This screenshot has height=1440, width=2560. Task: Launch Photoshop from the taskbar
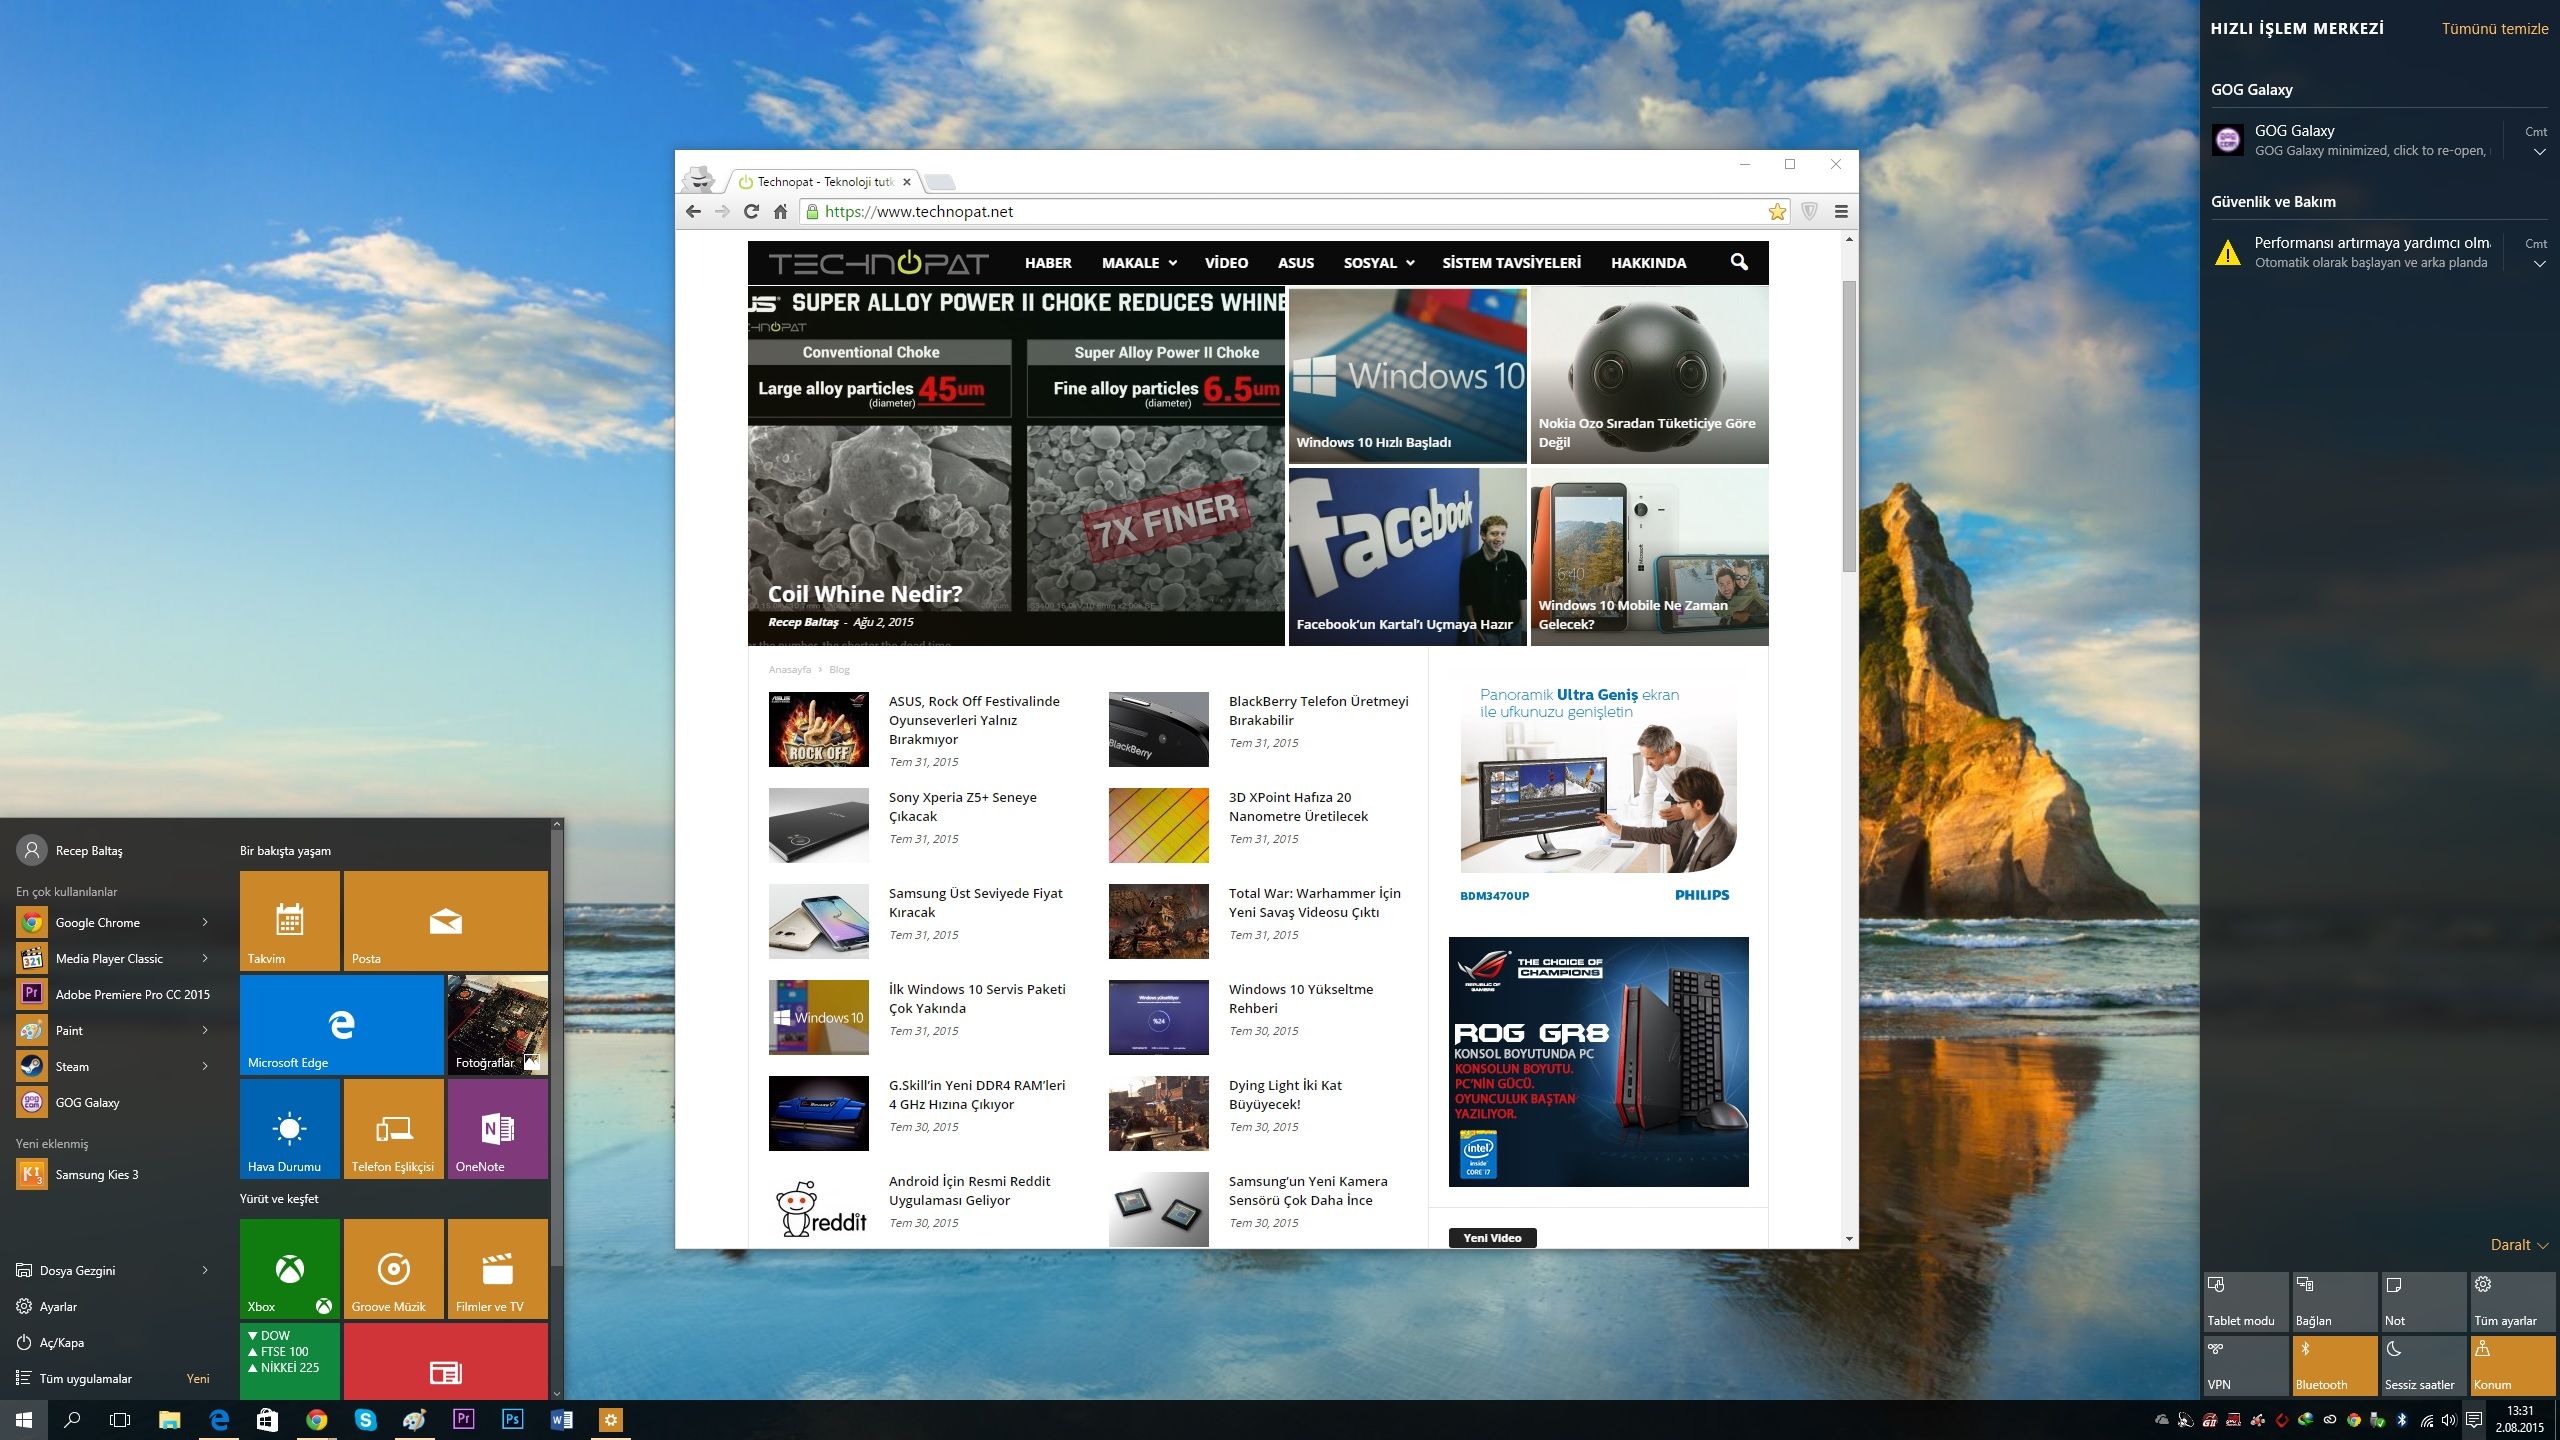click(x=512, y=1419)
